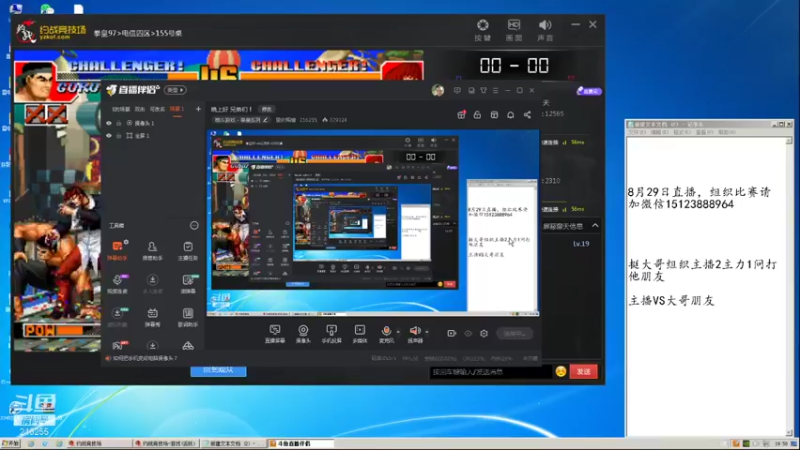
Task: Click the Notepad vertical scrollbar
Action: 789,286
